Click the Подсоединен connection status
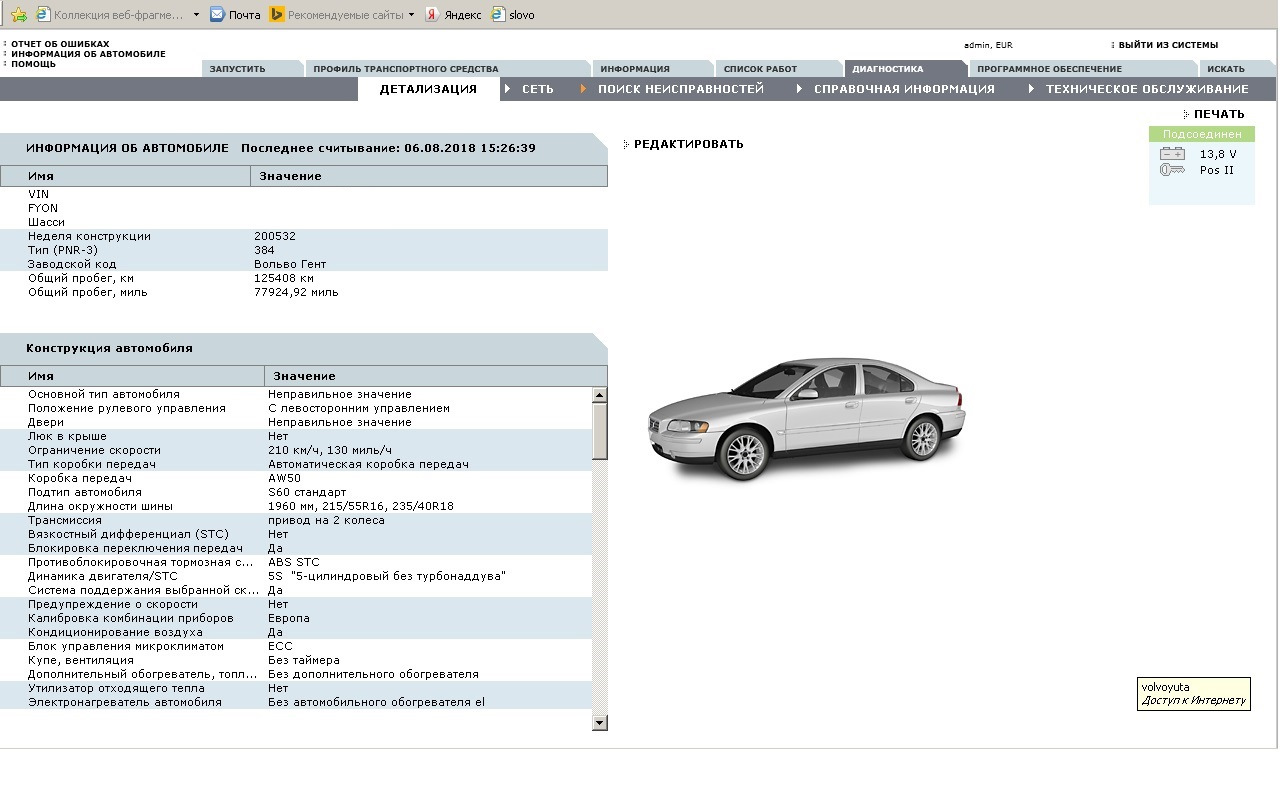The image size is (1280, 800). pyautogui.click(x=1202, y=134)
